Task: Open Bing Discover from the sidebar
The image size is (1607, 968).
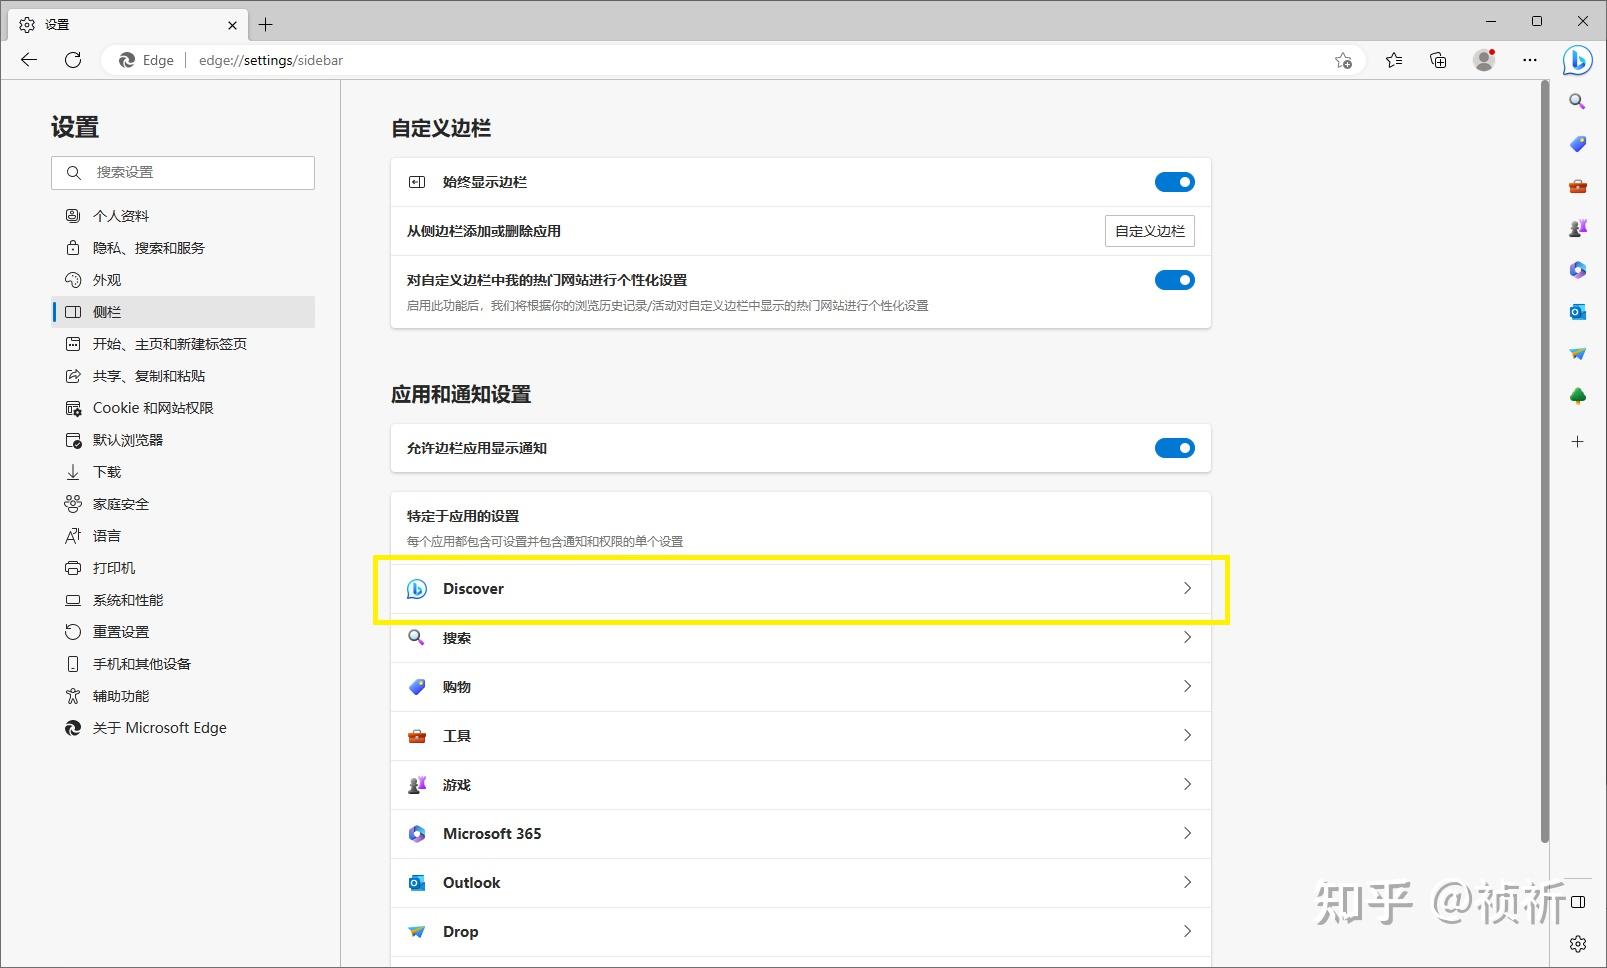Action: point(1577,61)
